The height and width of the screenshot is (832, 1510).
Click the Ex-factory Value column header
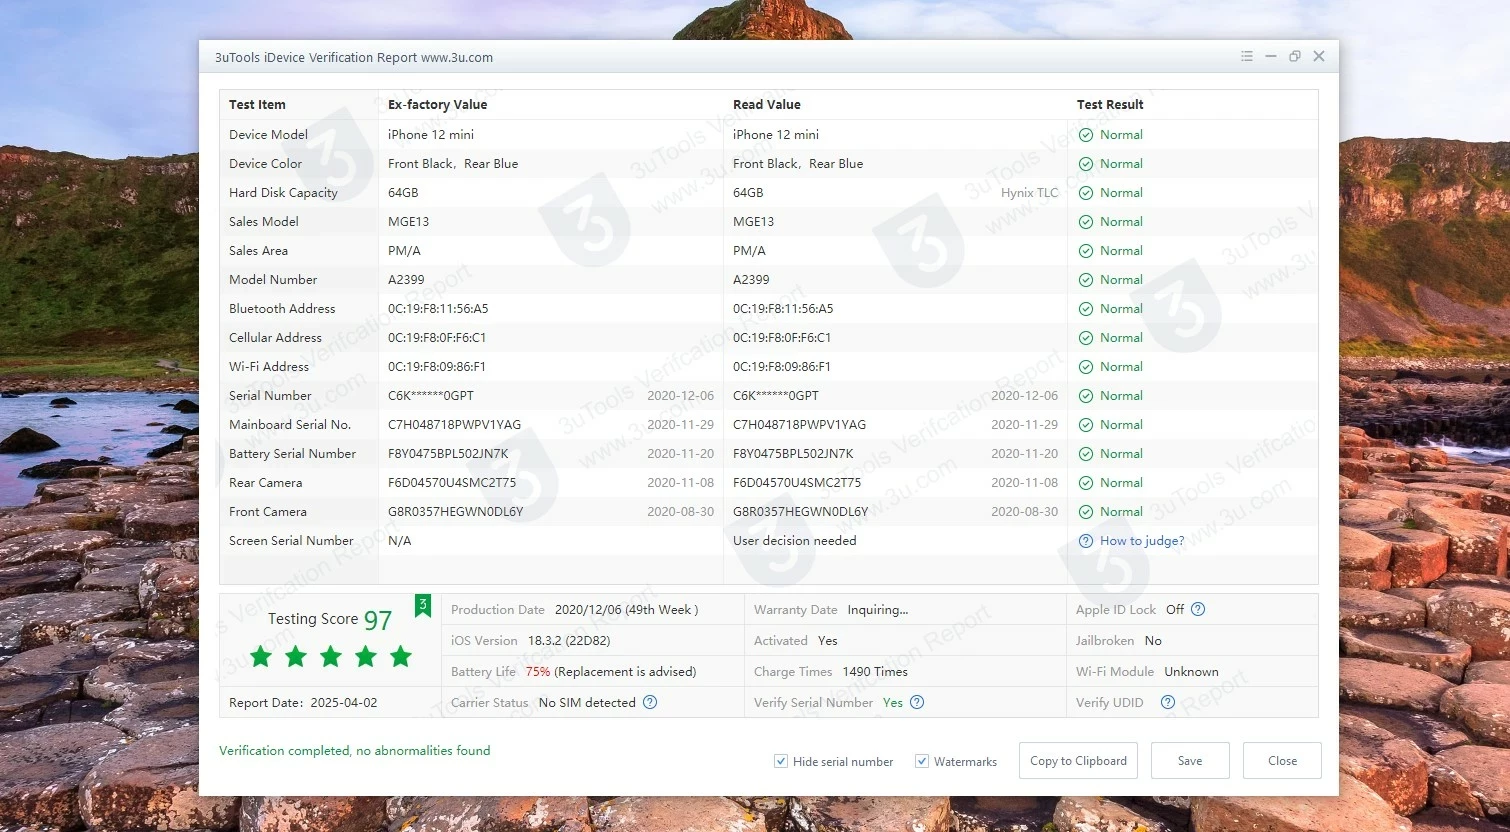pyautogui.click(x=438, y=105)
